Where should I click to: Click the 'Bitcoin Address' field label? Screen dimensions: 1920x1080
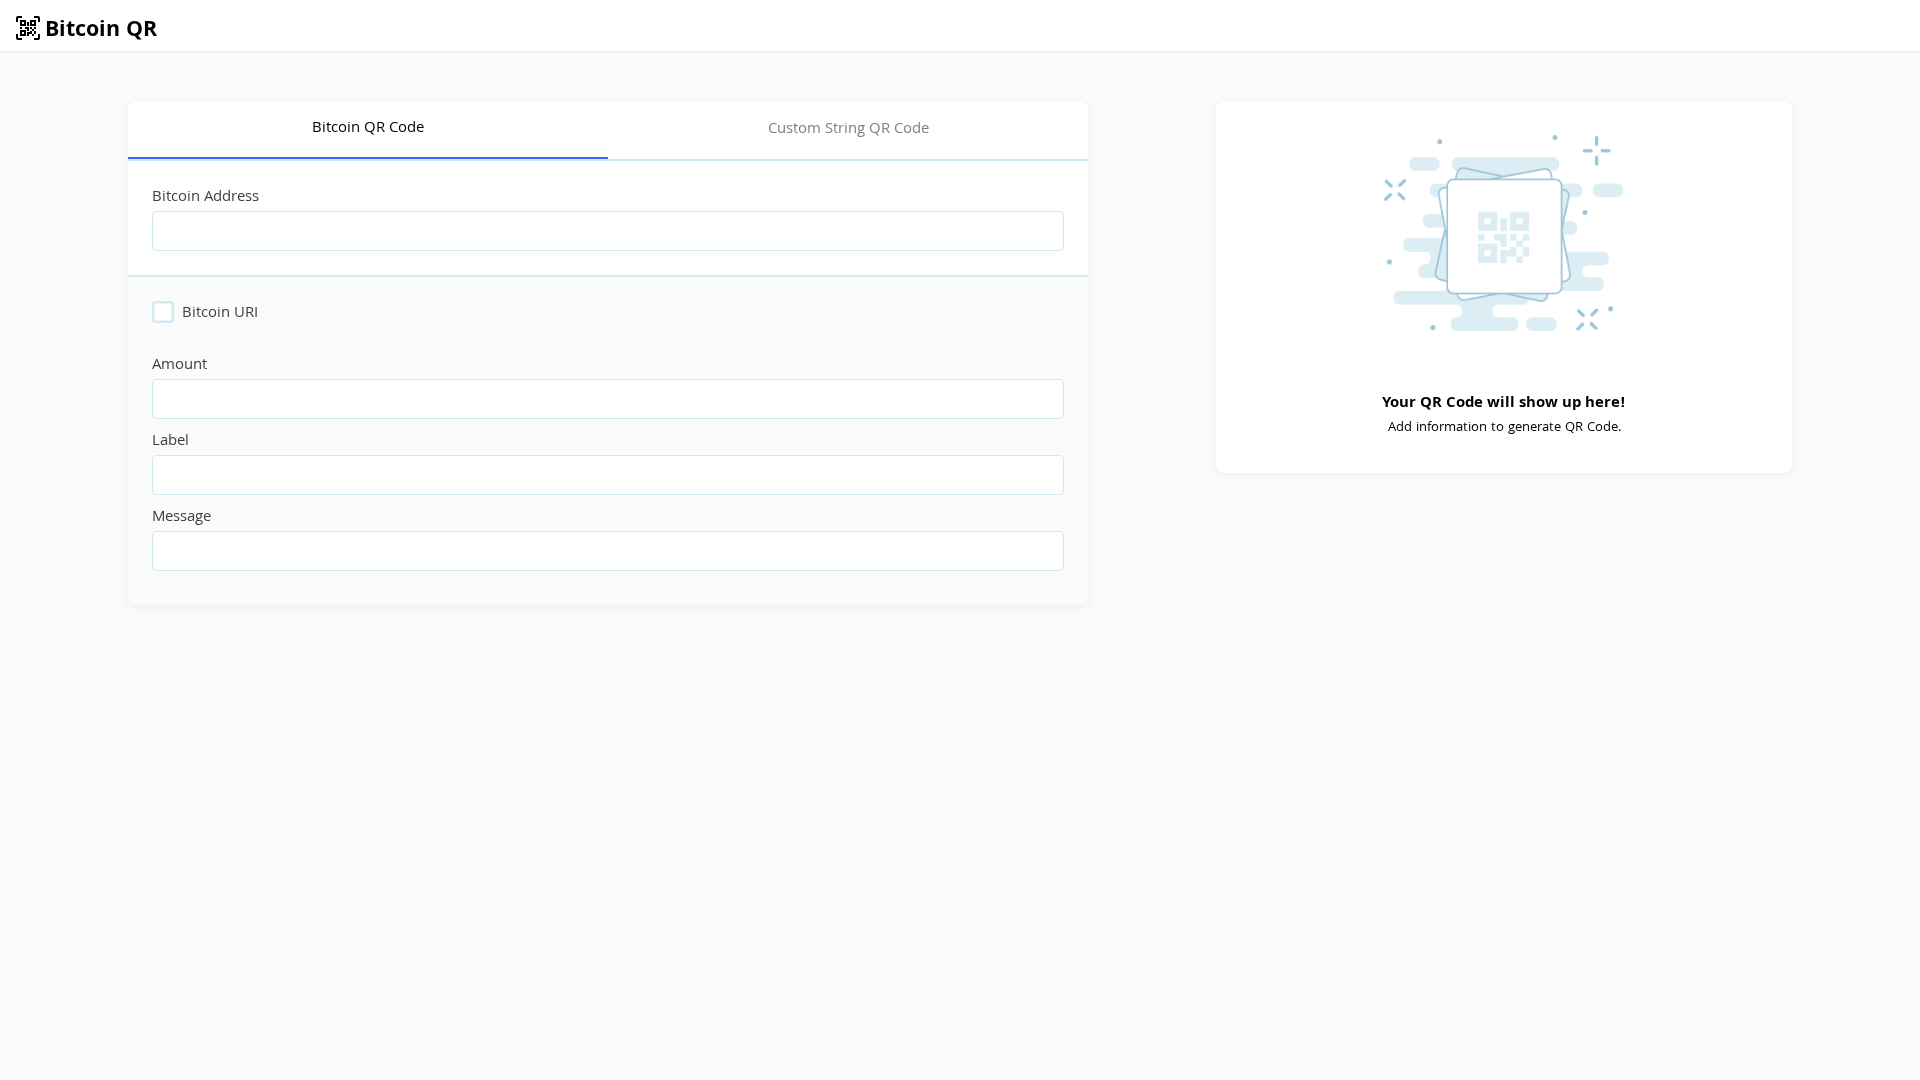pos(205,196)
